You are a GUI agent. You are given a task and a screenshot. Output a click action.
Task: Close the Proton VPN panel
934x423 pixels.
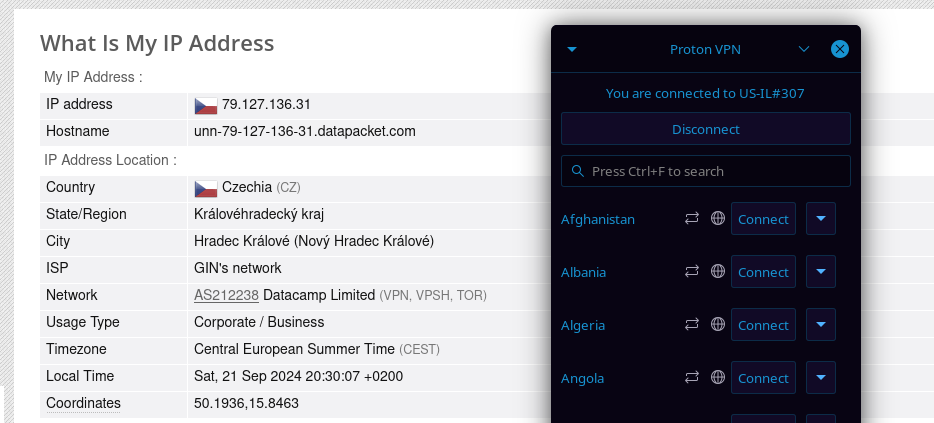[x=839, y=49]
